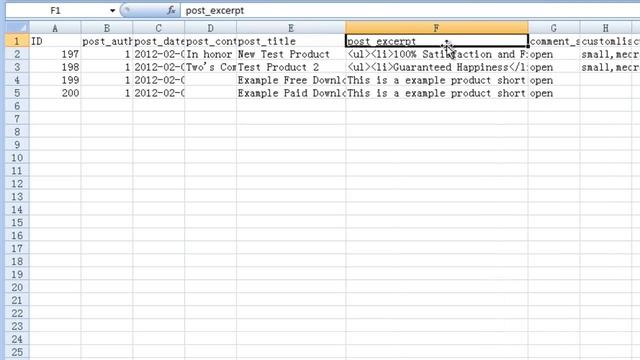This screenshot has height=360, width=640.
Task: Click the open status cell in row 5
Action: point(554,93)
